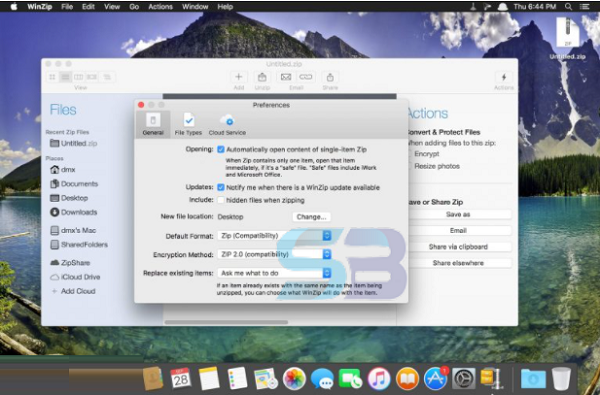Open Calendar from the Dock
600x395 pixels.
click(x=181, y=379)
